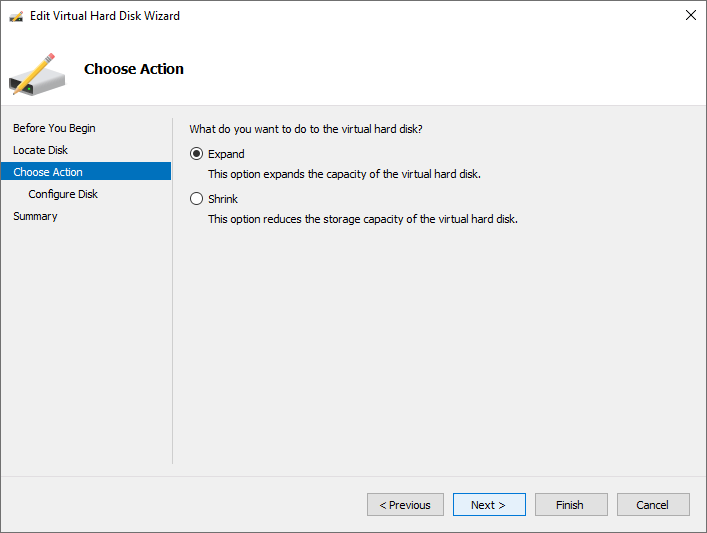
Task: Click Finish to complete the wizard
Action: [570, 505]
